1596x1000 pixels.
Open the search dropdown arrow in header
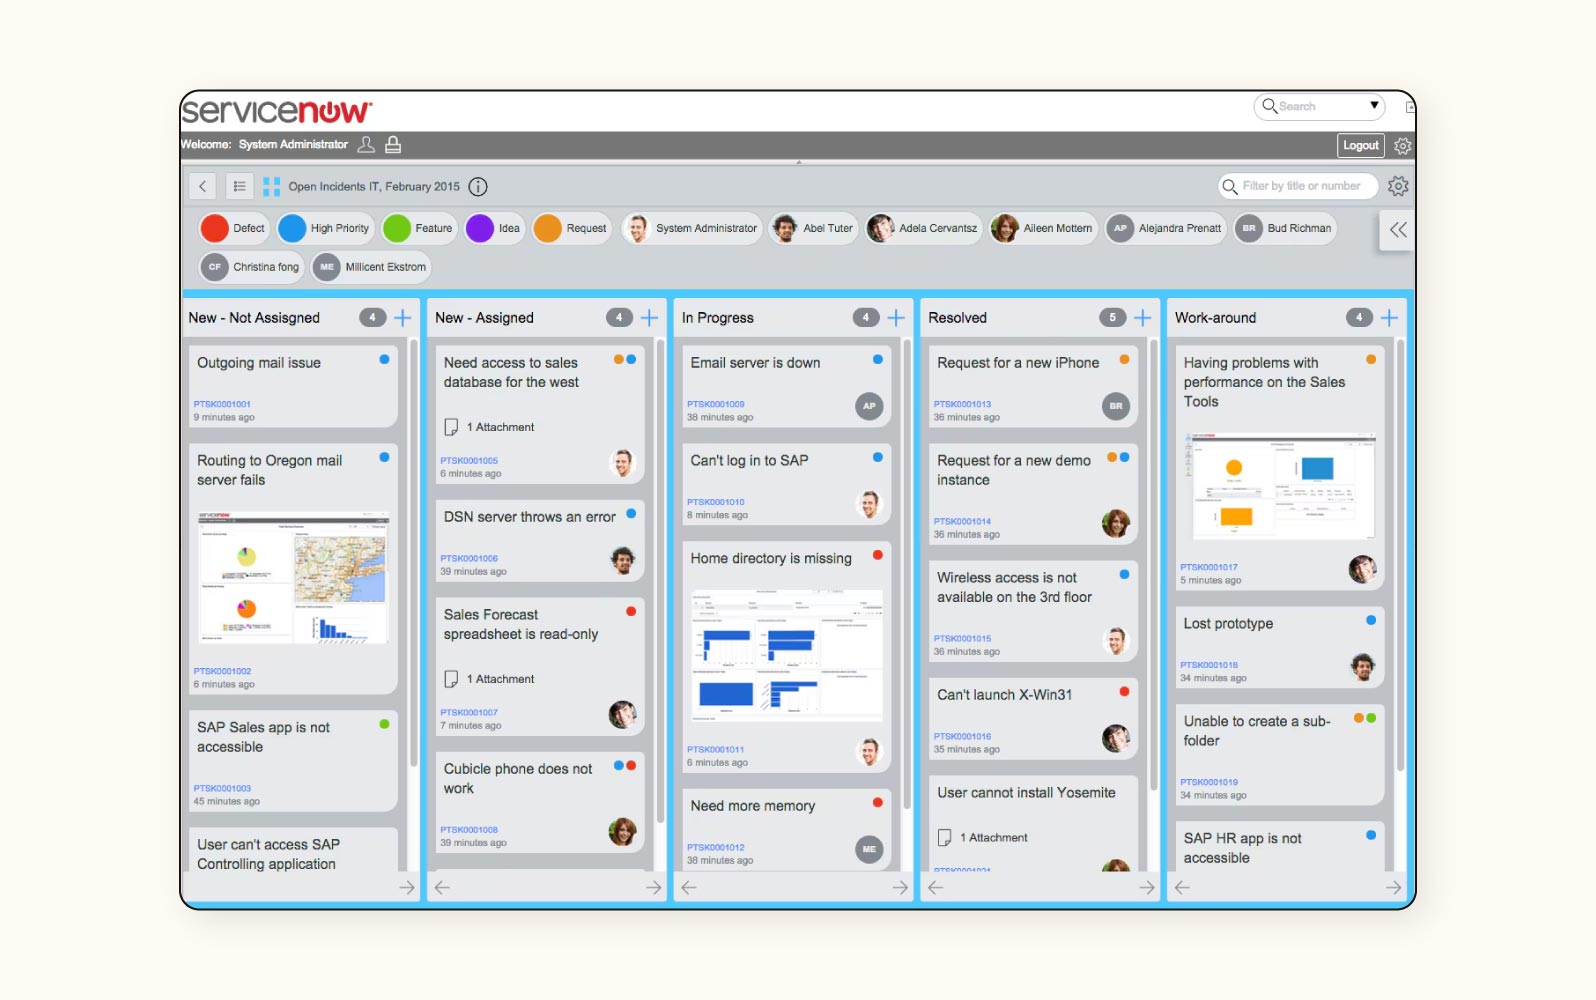click(x=1375, y=105)
